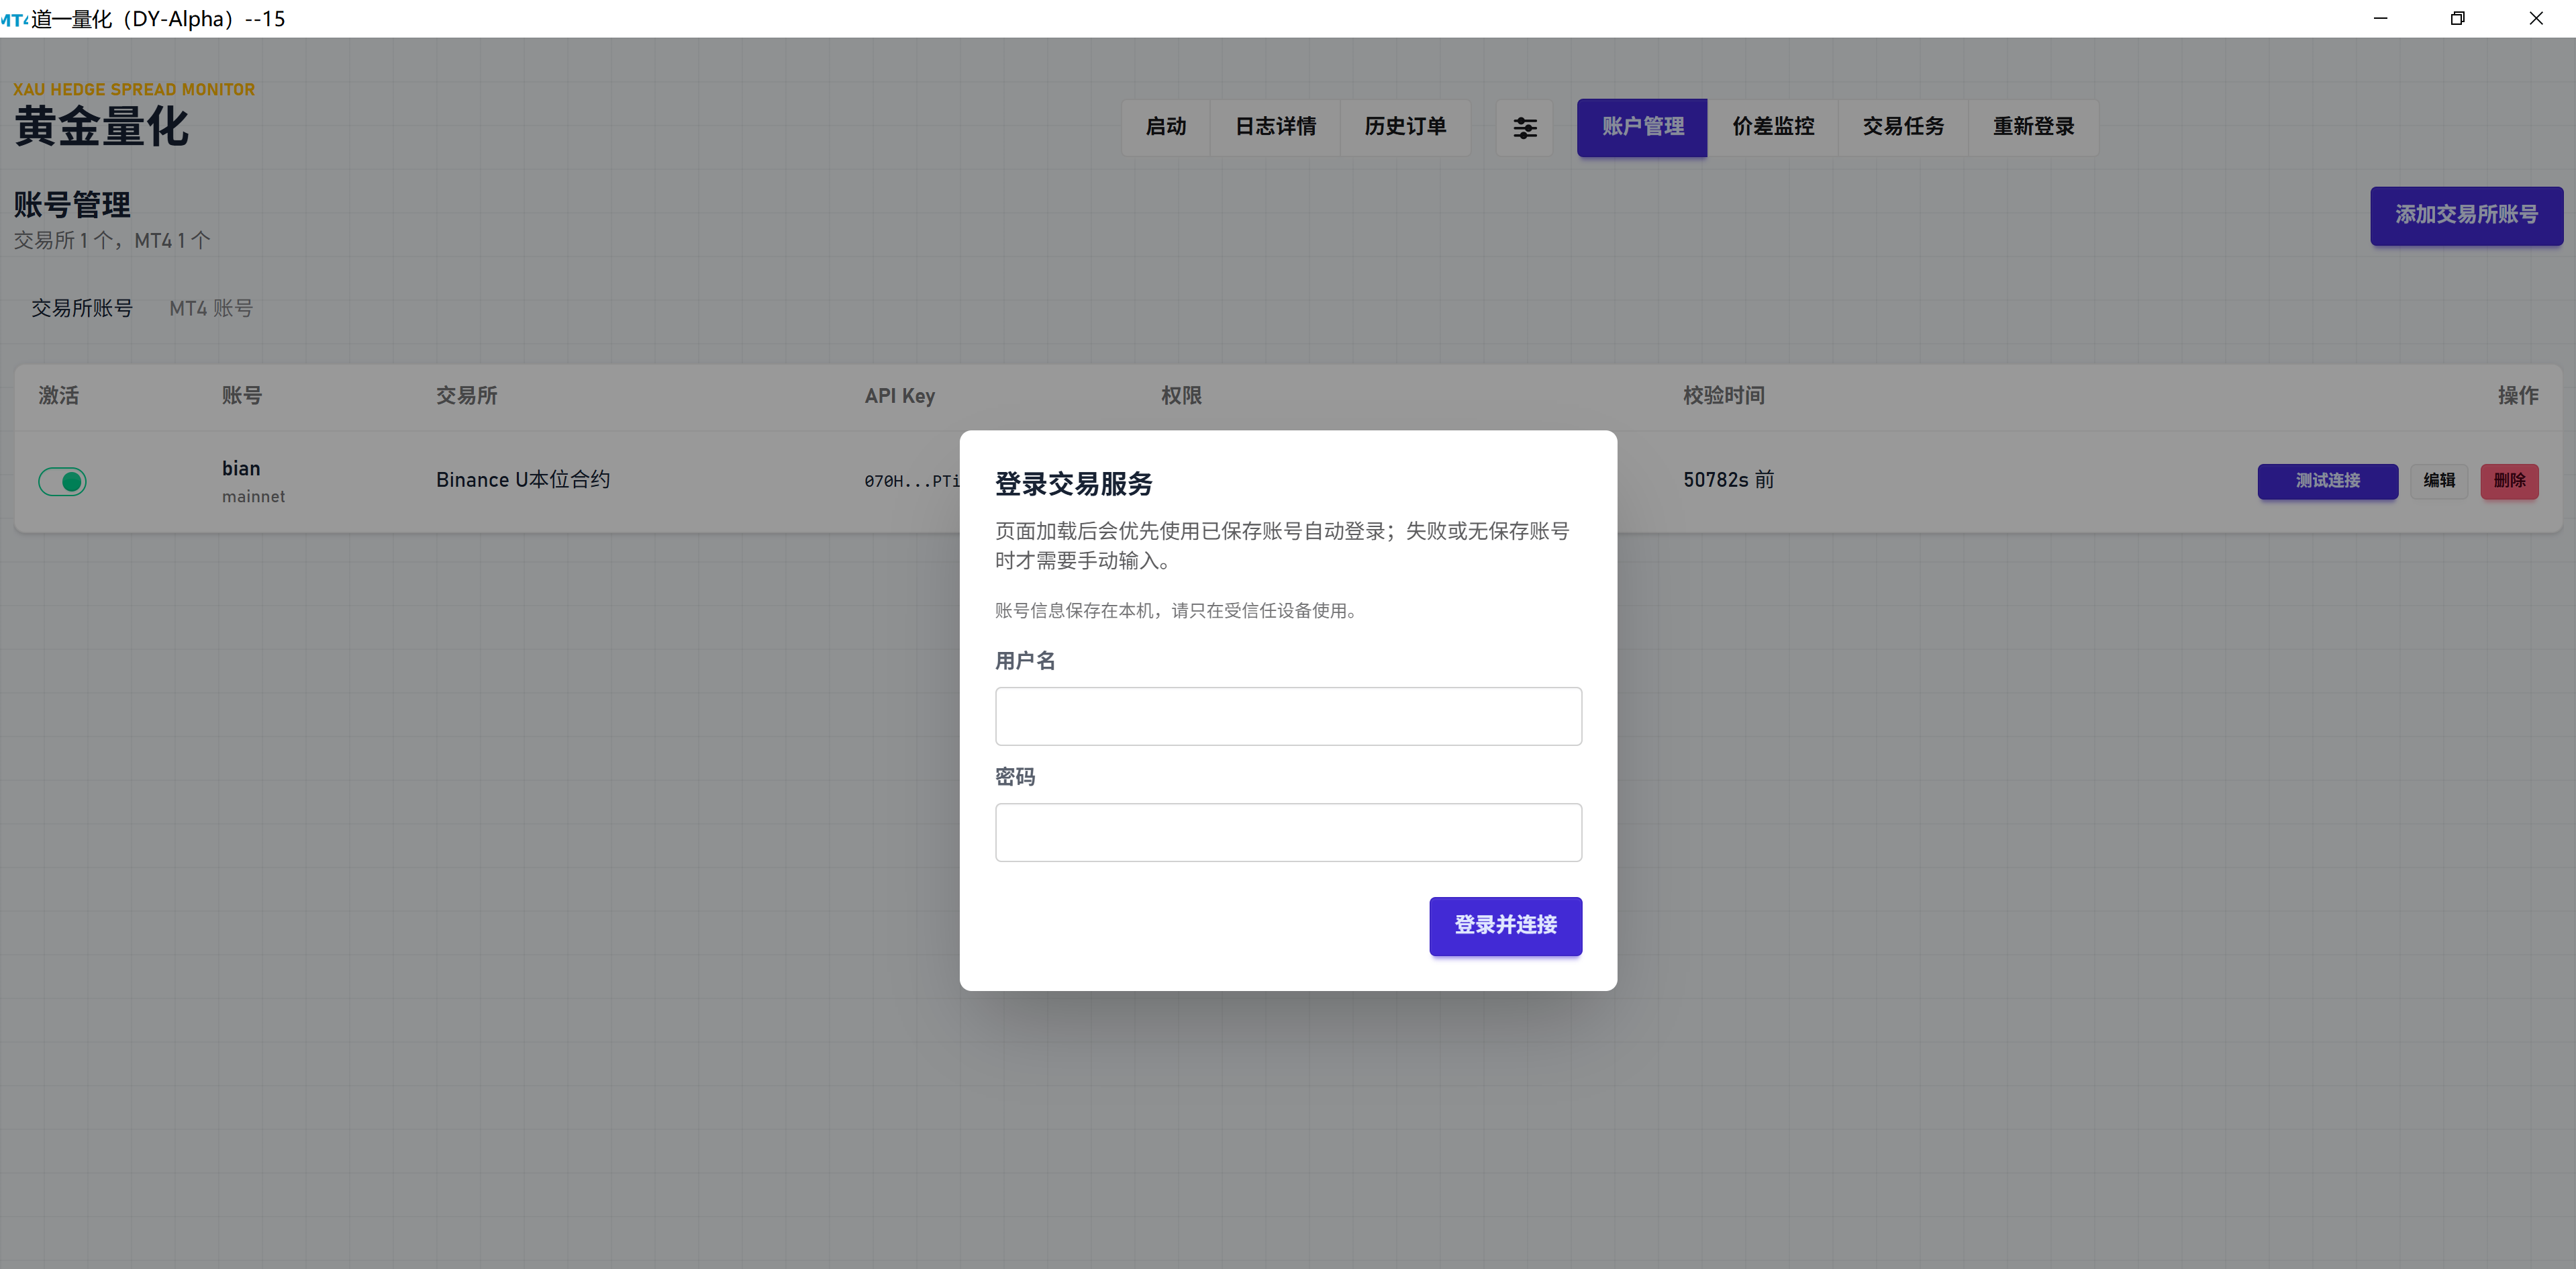
Task: Click the 交易所 column header
Action: [466, 396]
